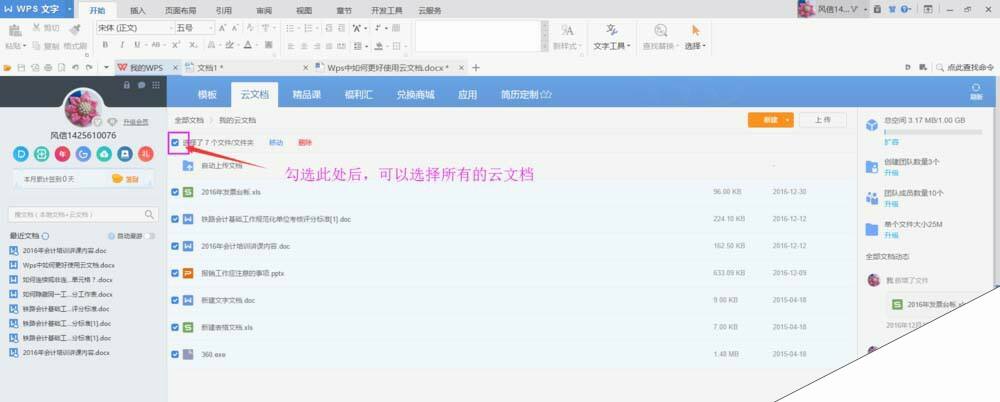Expand the 文字工具 dropdown
Screen dimensions: 1000x402
click(x=629, y=46)
